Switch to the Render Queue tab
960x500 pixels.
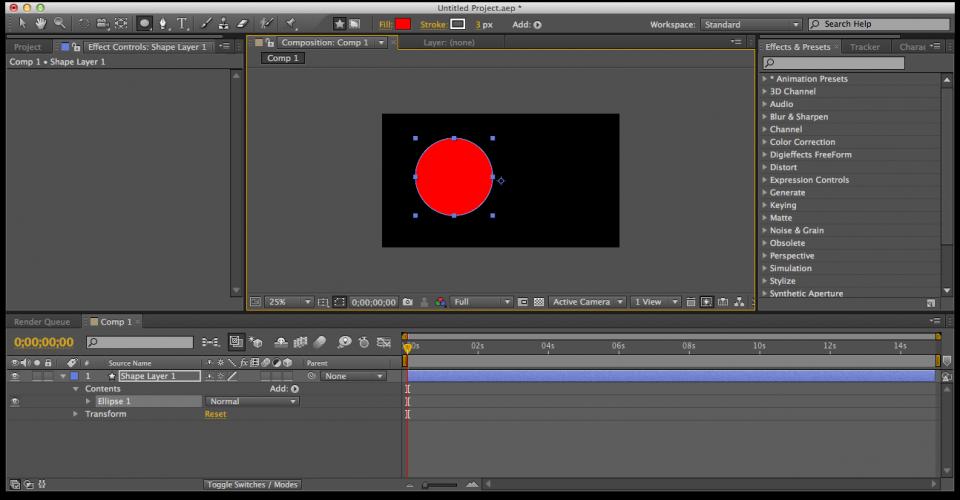point(42,322)
